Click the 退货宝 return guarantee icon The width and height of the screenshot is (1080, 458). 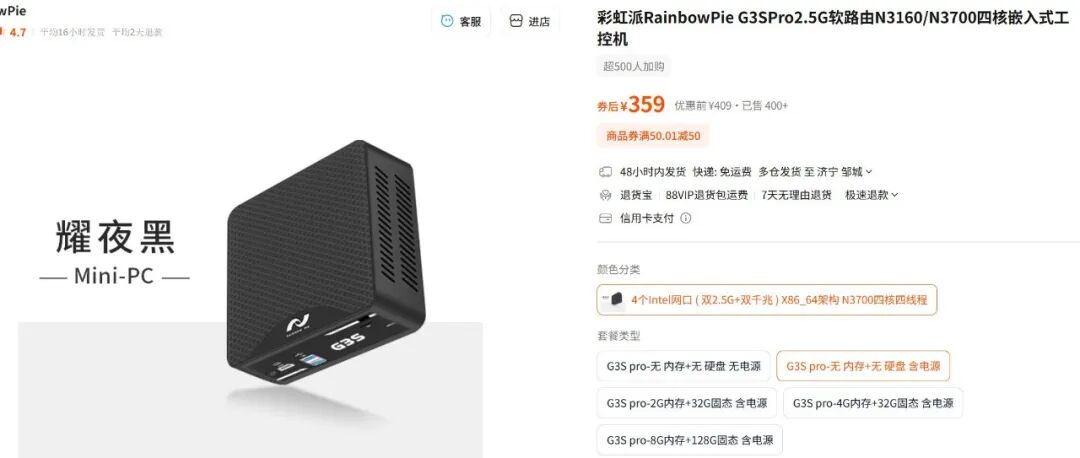click(605, 195)
